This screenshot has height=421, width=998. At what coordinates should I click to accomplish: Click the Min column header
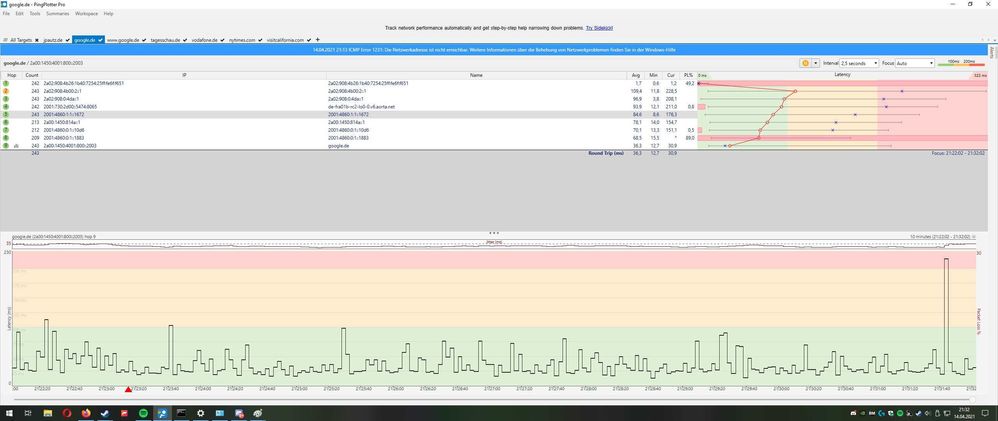click(x=653, y=75)
